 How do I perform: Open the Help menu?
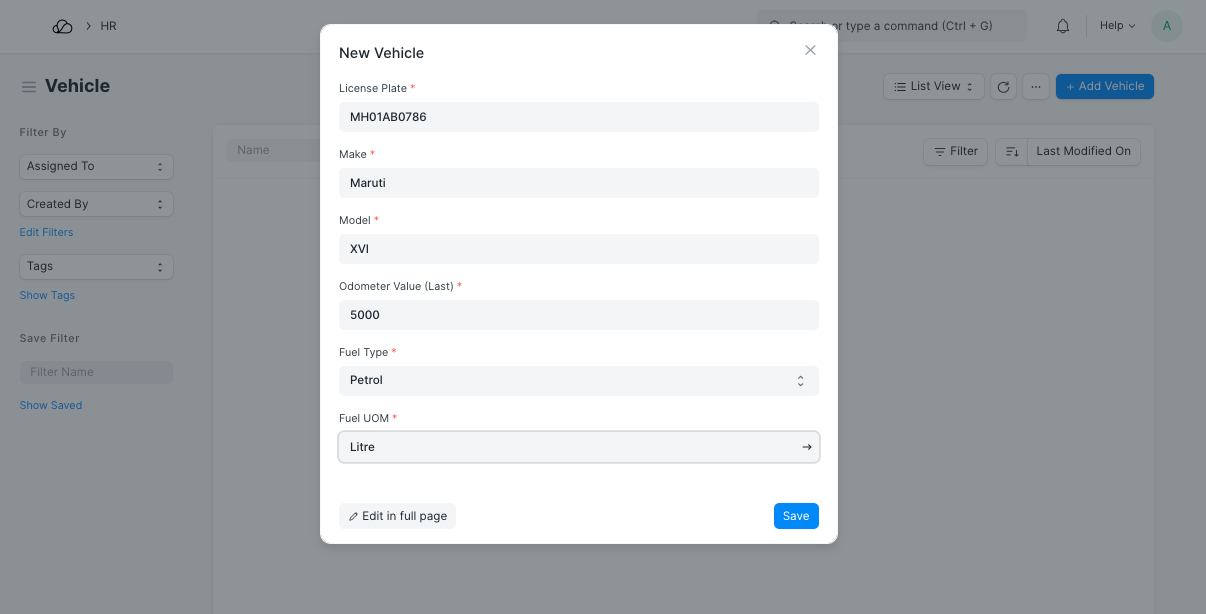[1117, 26]
